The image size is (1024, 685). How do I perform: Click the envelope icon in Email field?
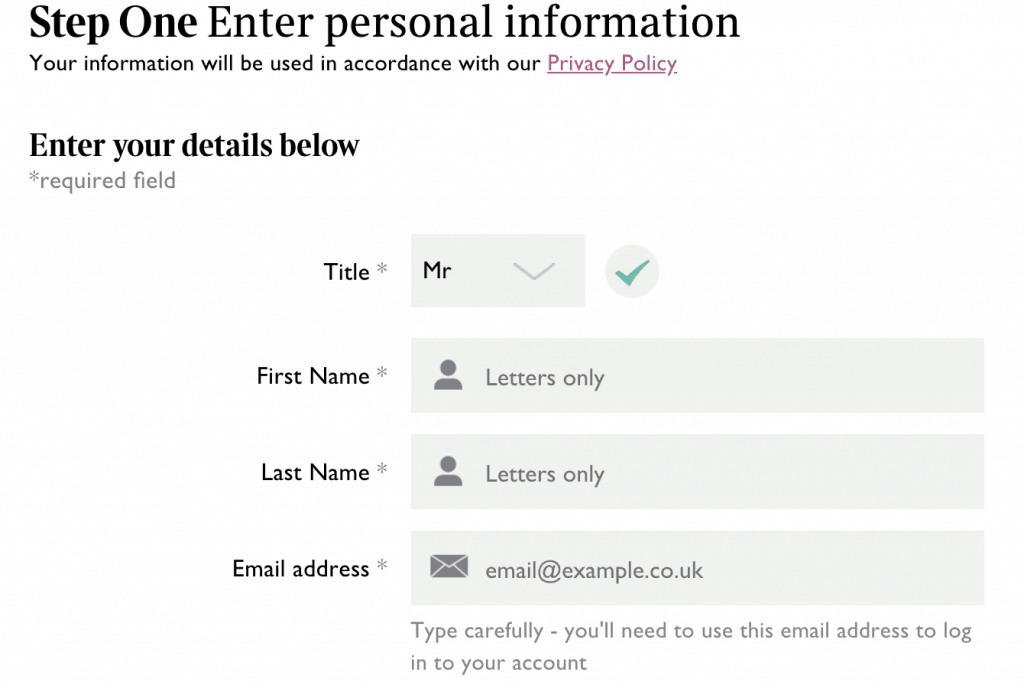pyautogui.click(x=449, y=568)
